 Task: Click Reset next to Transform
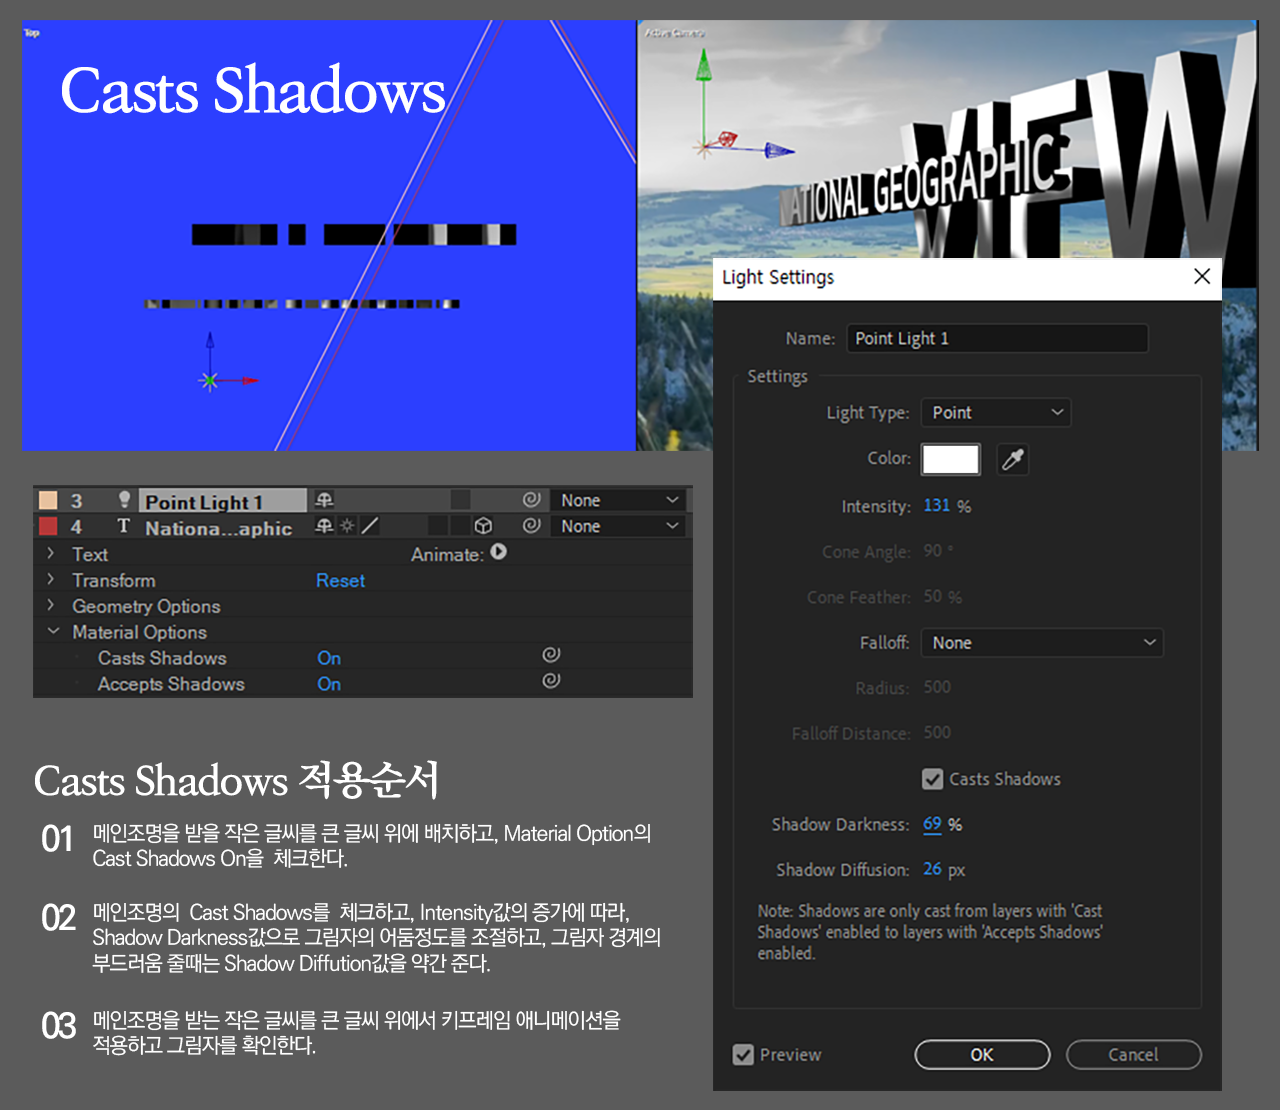[340, 580]
